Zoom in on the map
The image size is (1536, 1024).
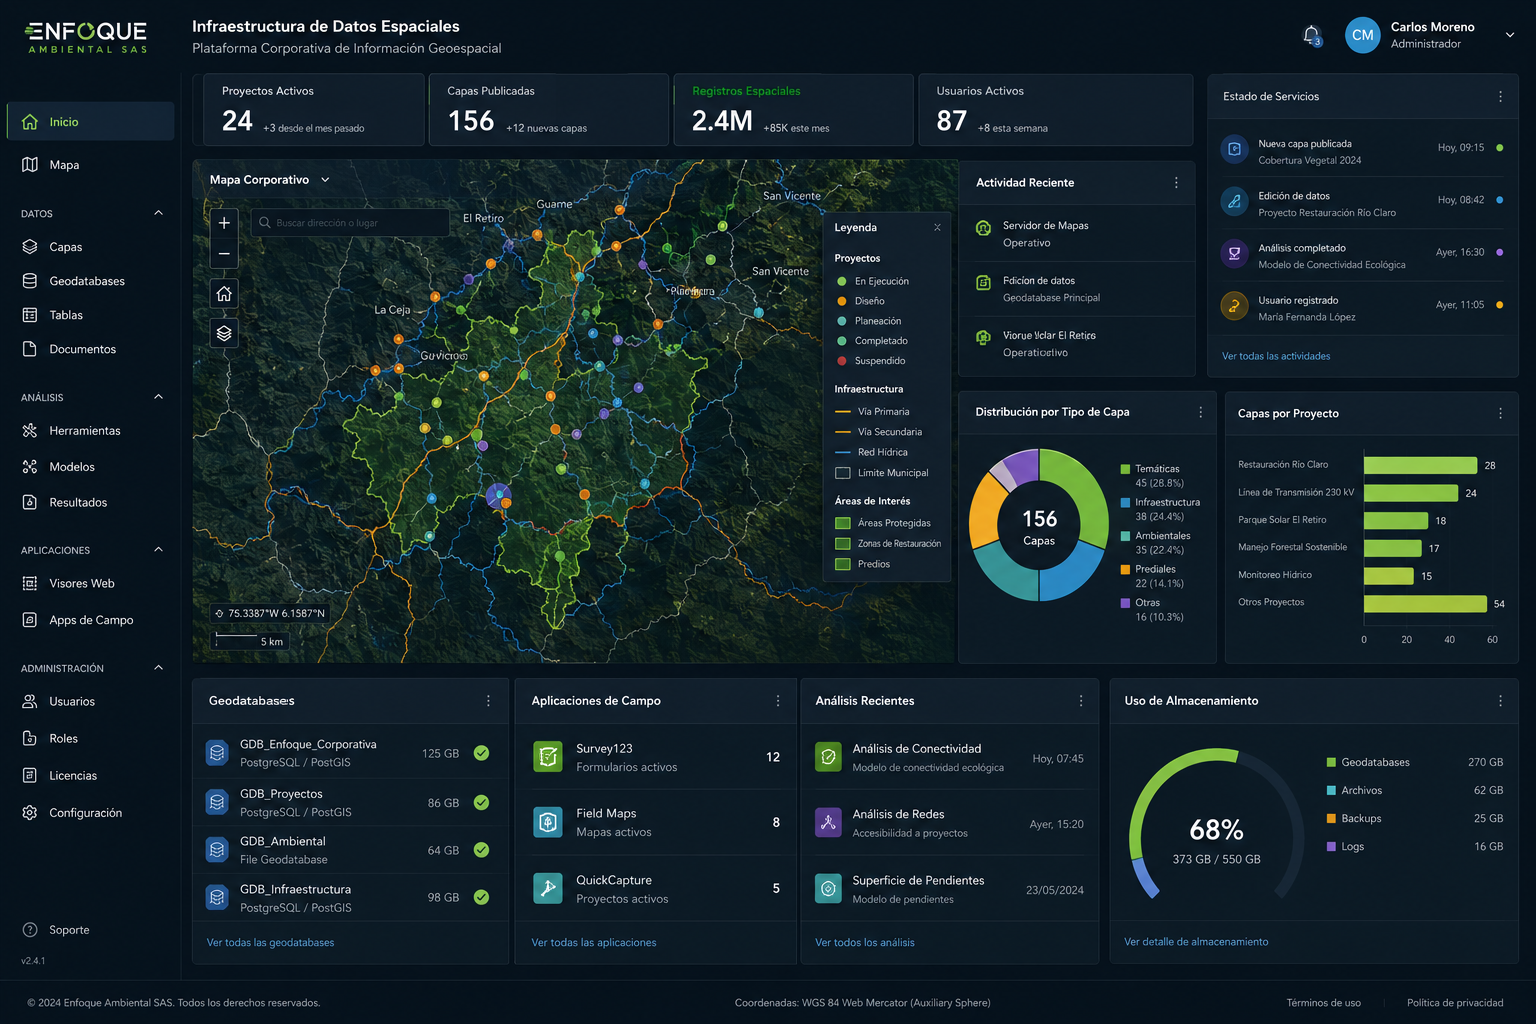coord(224,223)
